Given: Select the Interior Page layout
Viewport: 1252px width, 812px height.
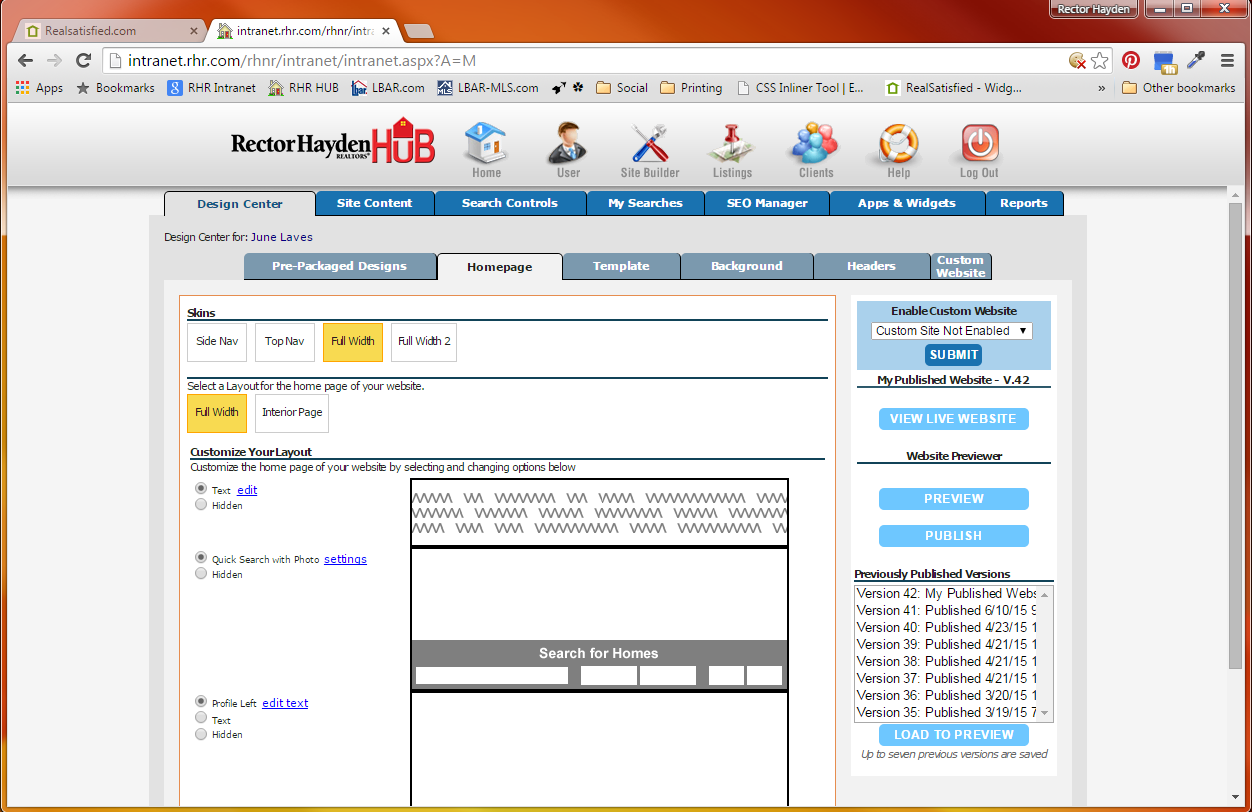Looking at the screenshot, I should coord(292,412).
